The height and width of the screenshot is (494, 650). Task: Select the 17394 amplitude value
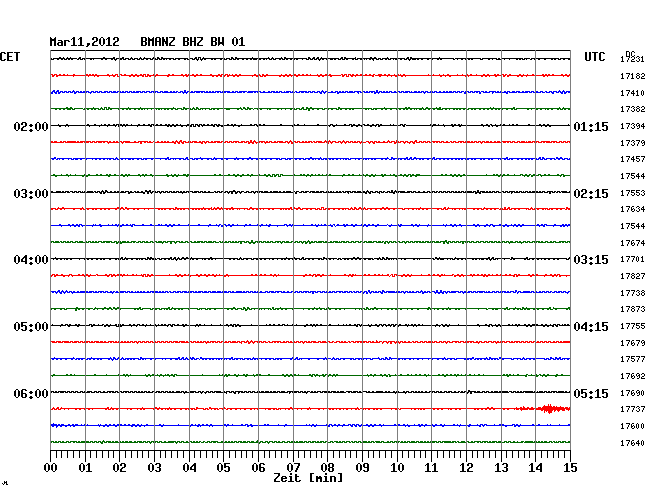click(633, 126)
